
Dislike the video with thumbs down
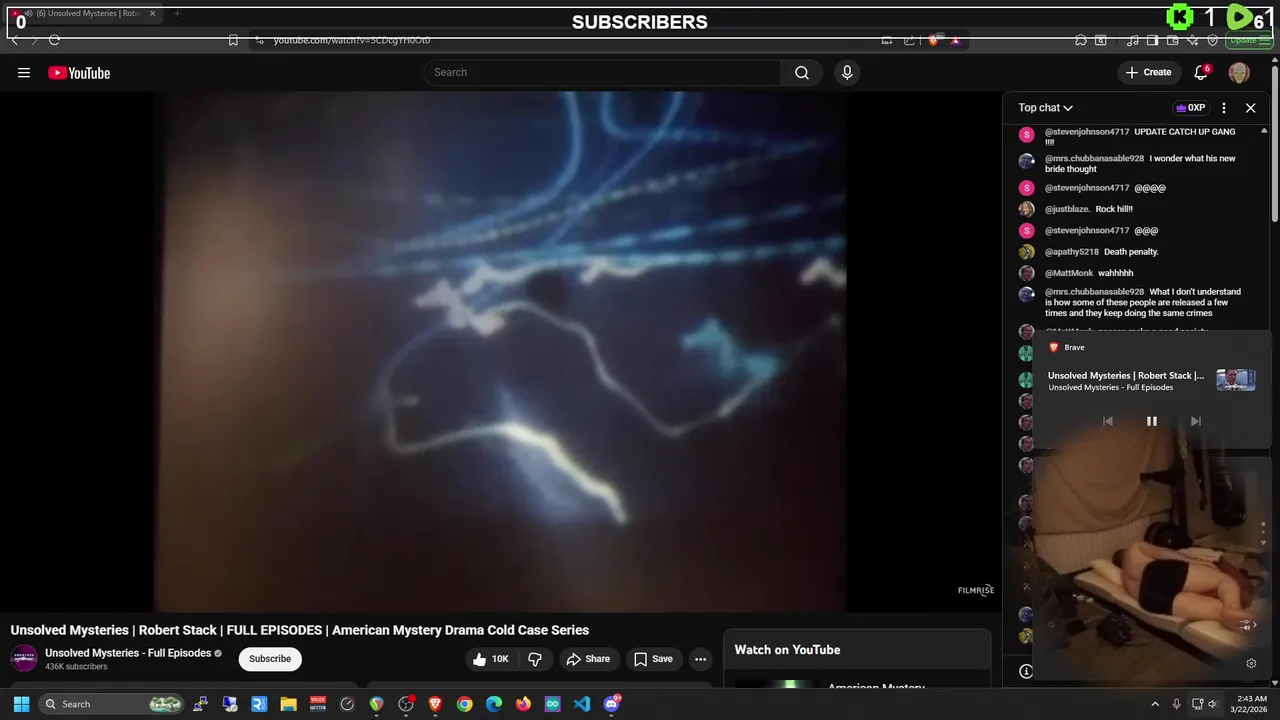click(536, 659)
